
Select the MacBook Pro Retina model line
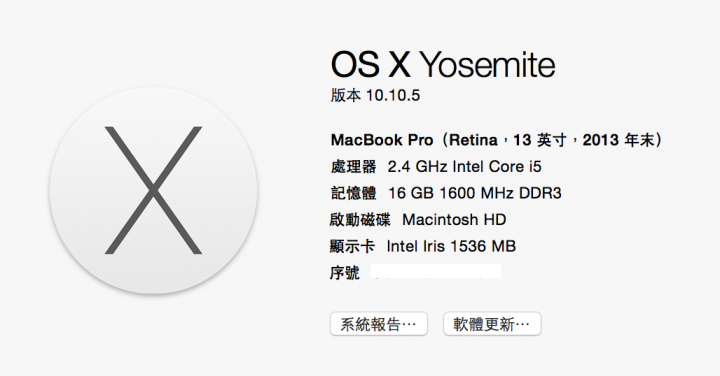click(x=496, y=140)
